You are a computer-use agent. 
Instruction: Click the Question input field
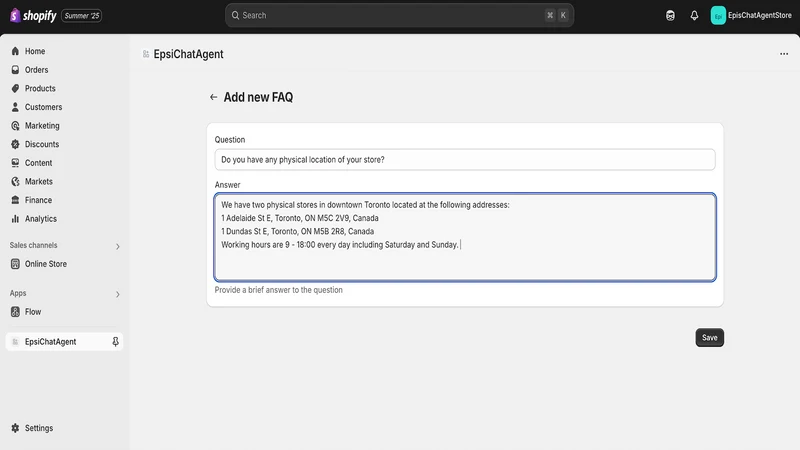(465, 160)
